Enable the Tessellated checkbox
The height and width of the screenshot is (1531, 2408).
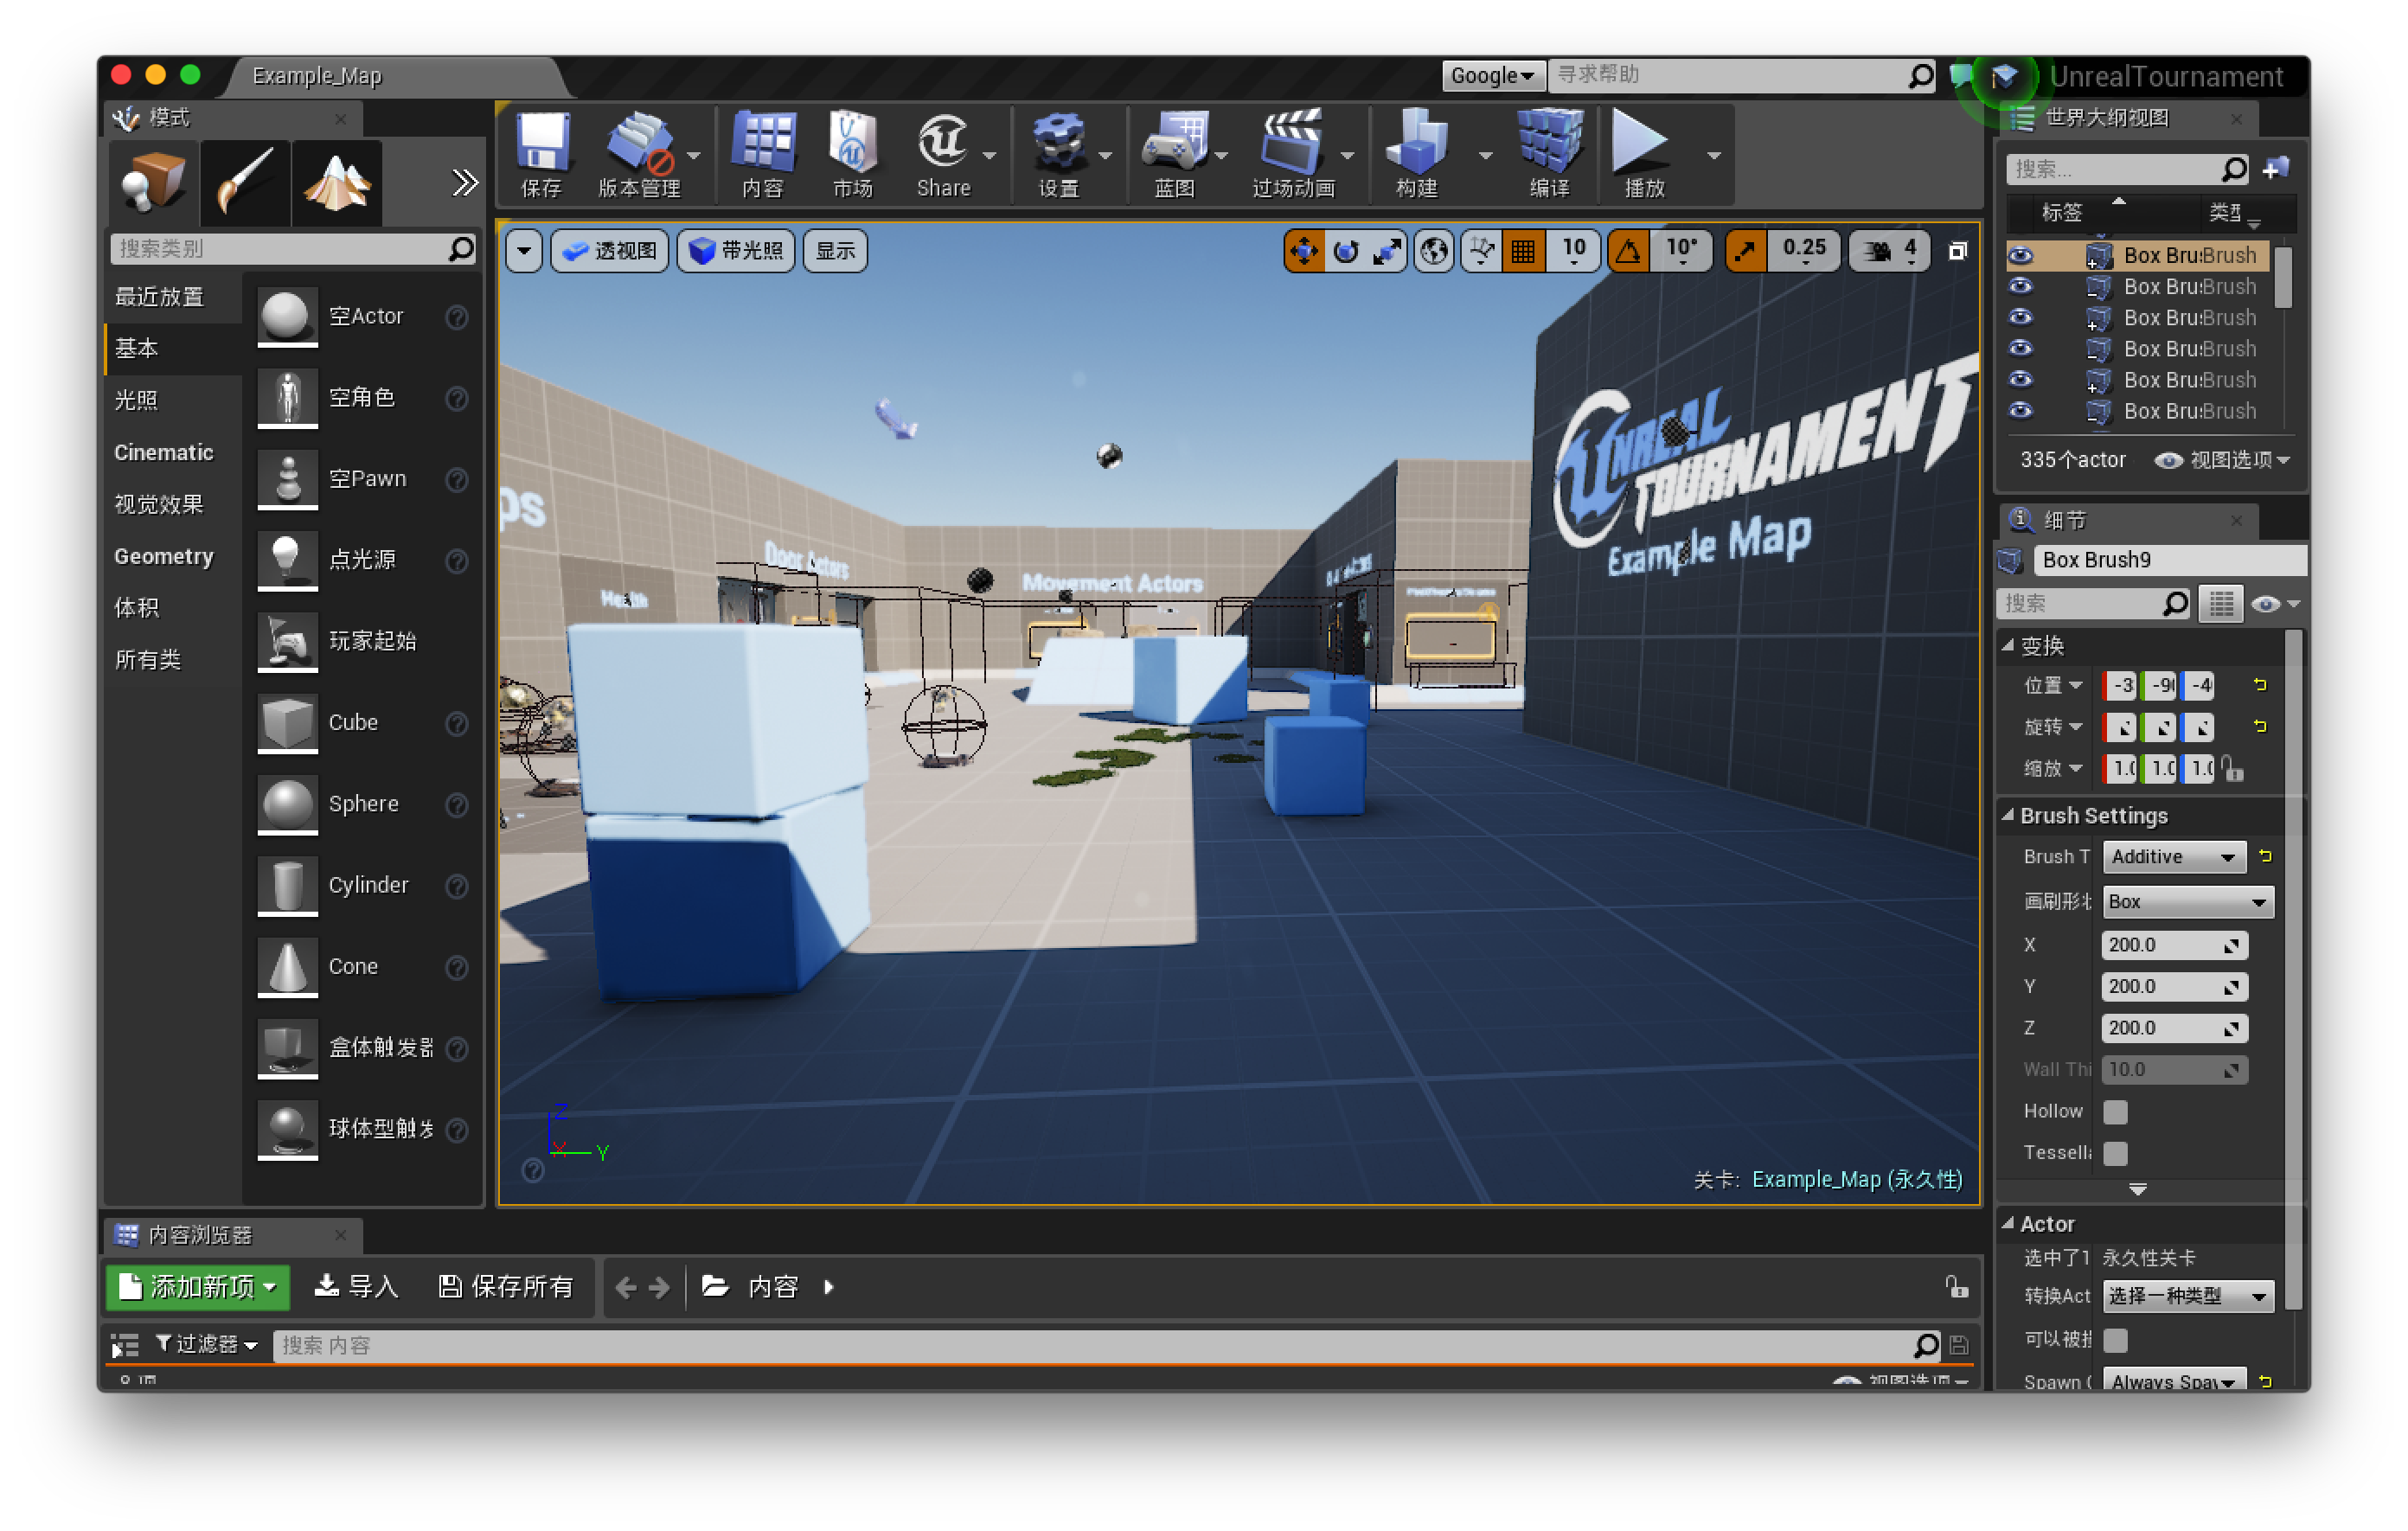tap(2115, 1153)
